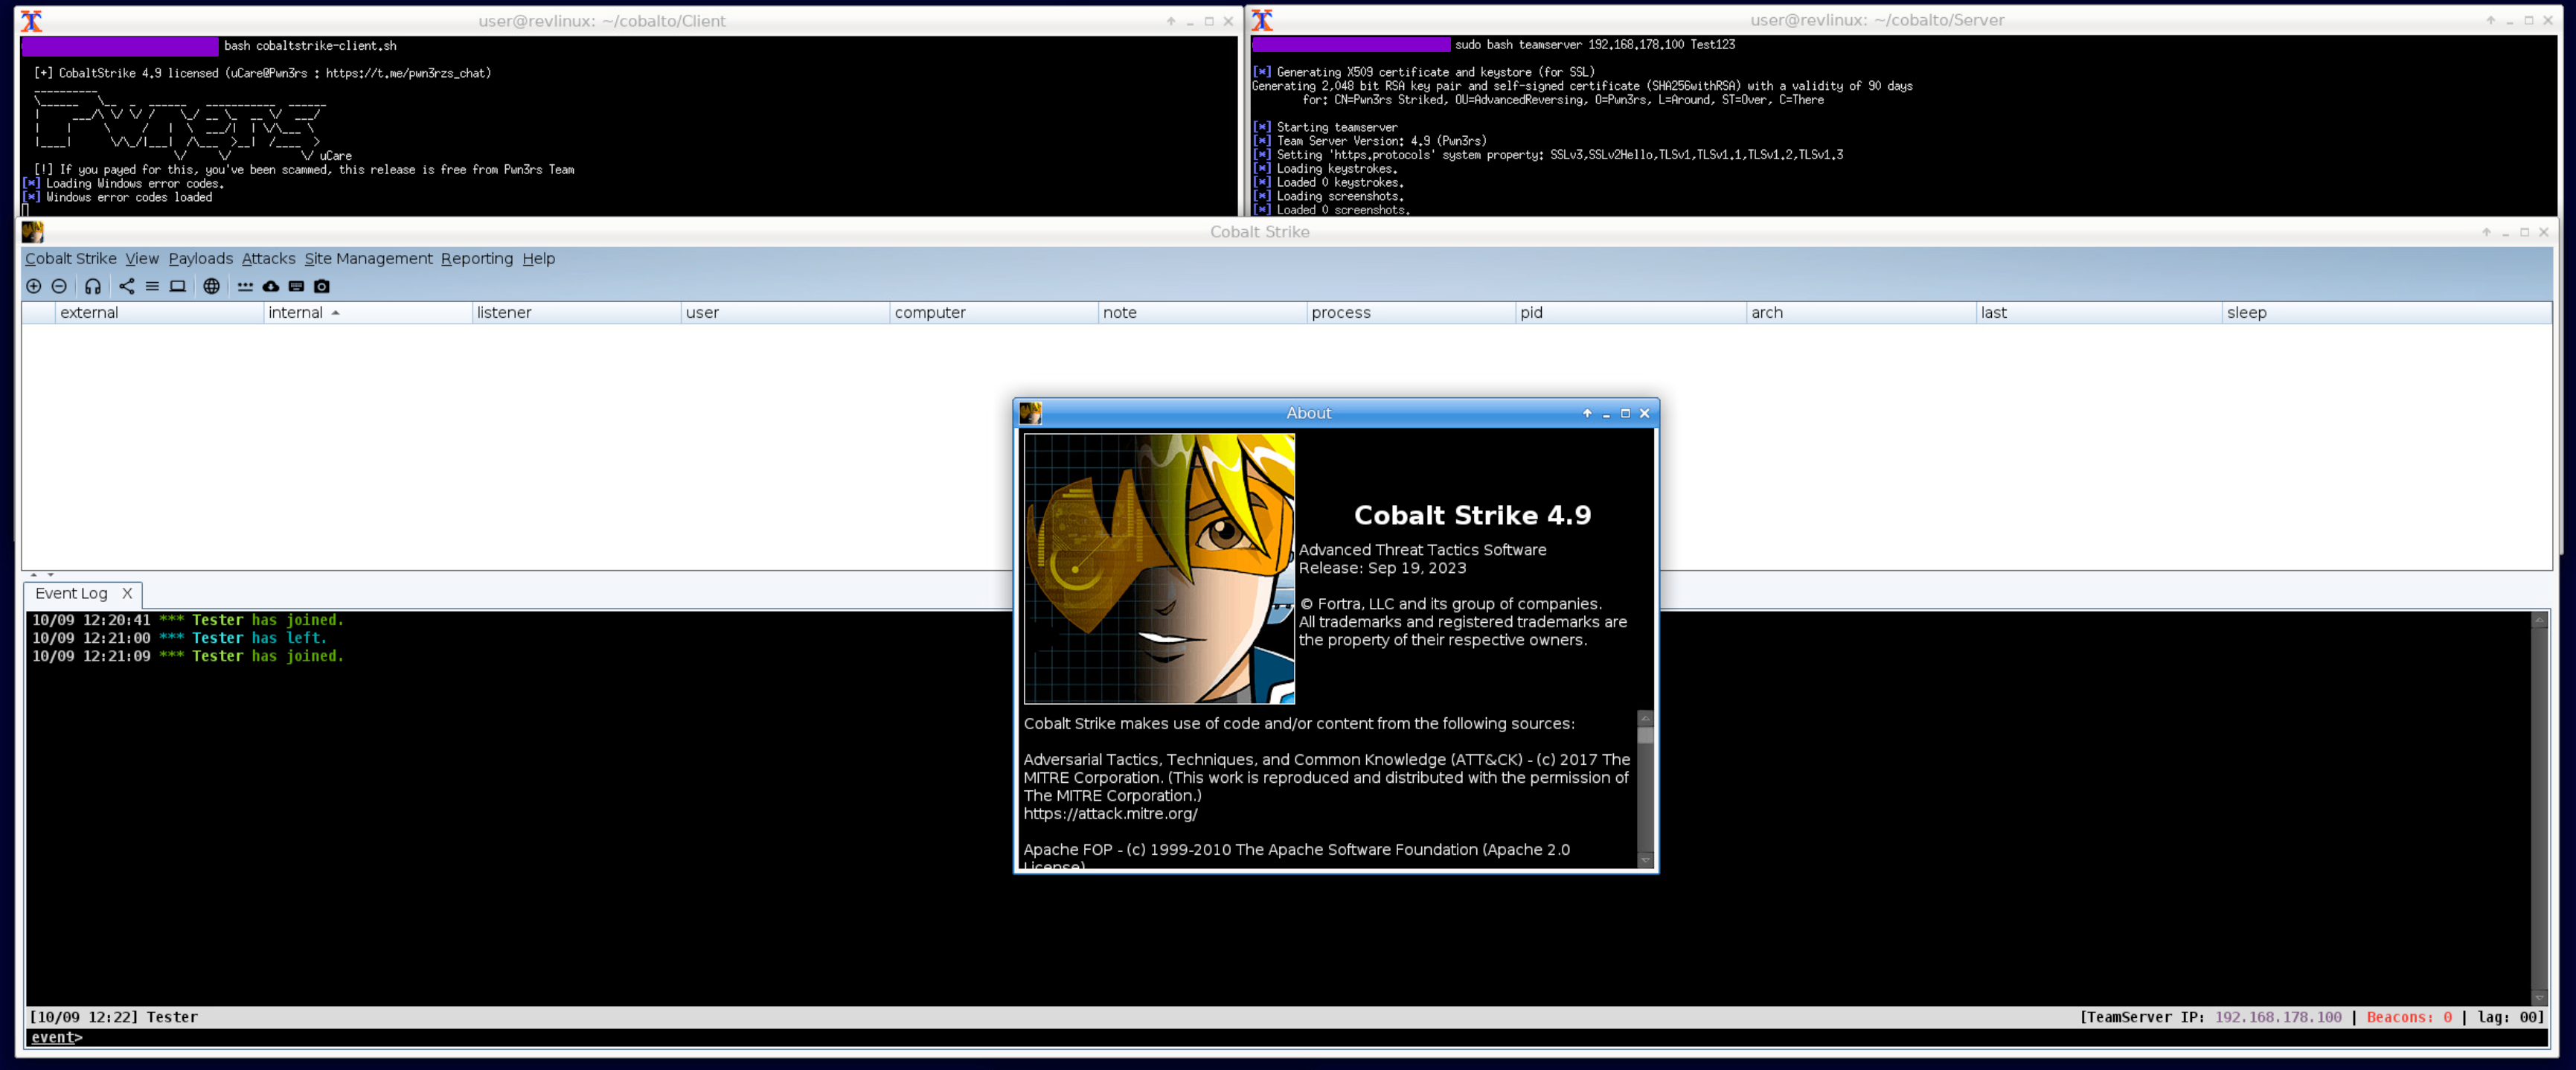The height and width of the screenshot is (1070, 2576).
Task: Click the https://attack.mitre.org/ text in About
Action: pos(1110,813)
